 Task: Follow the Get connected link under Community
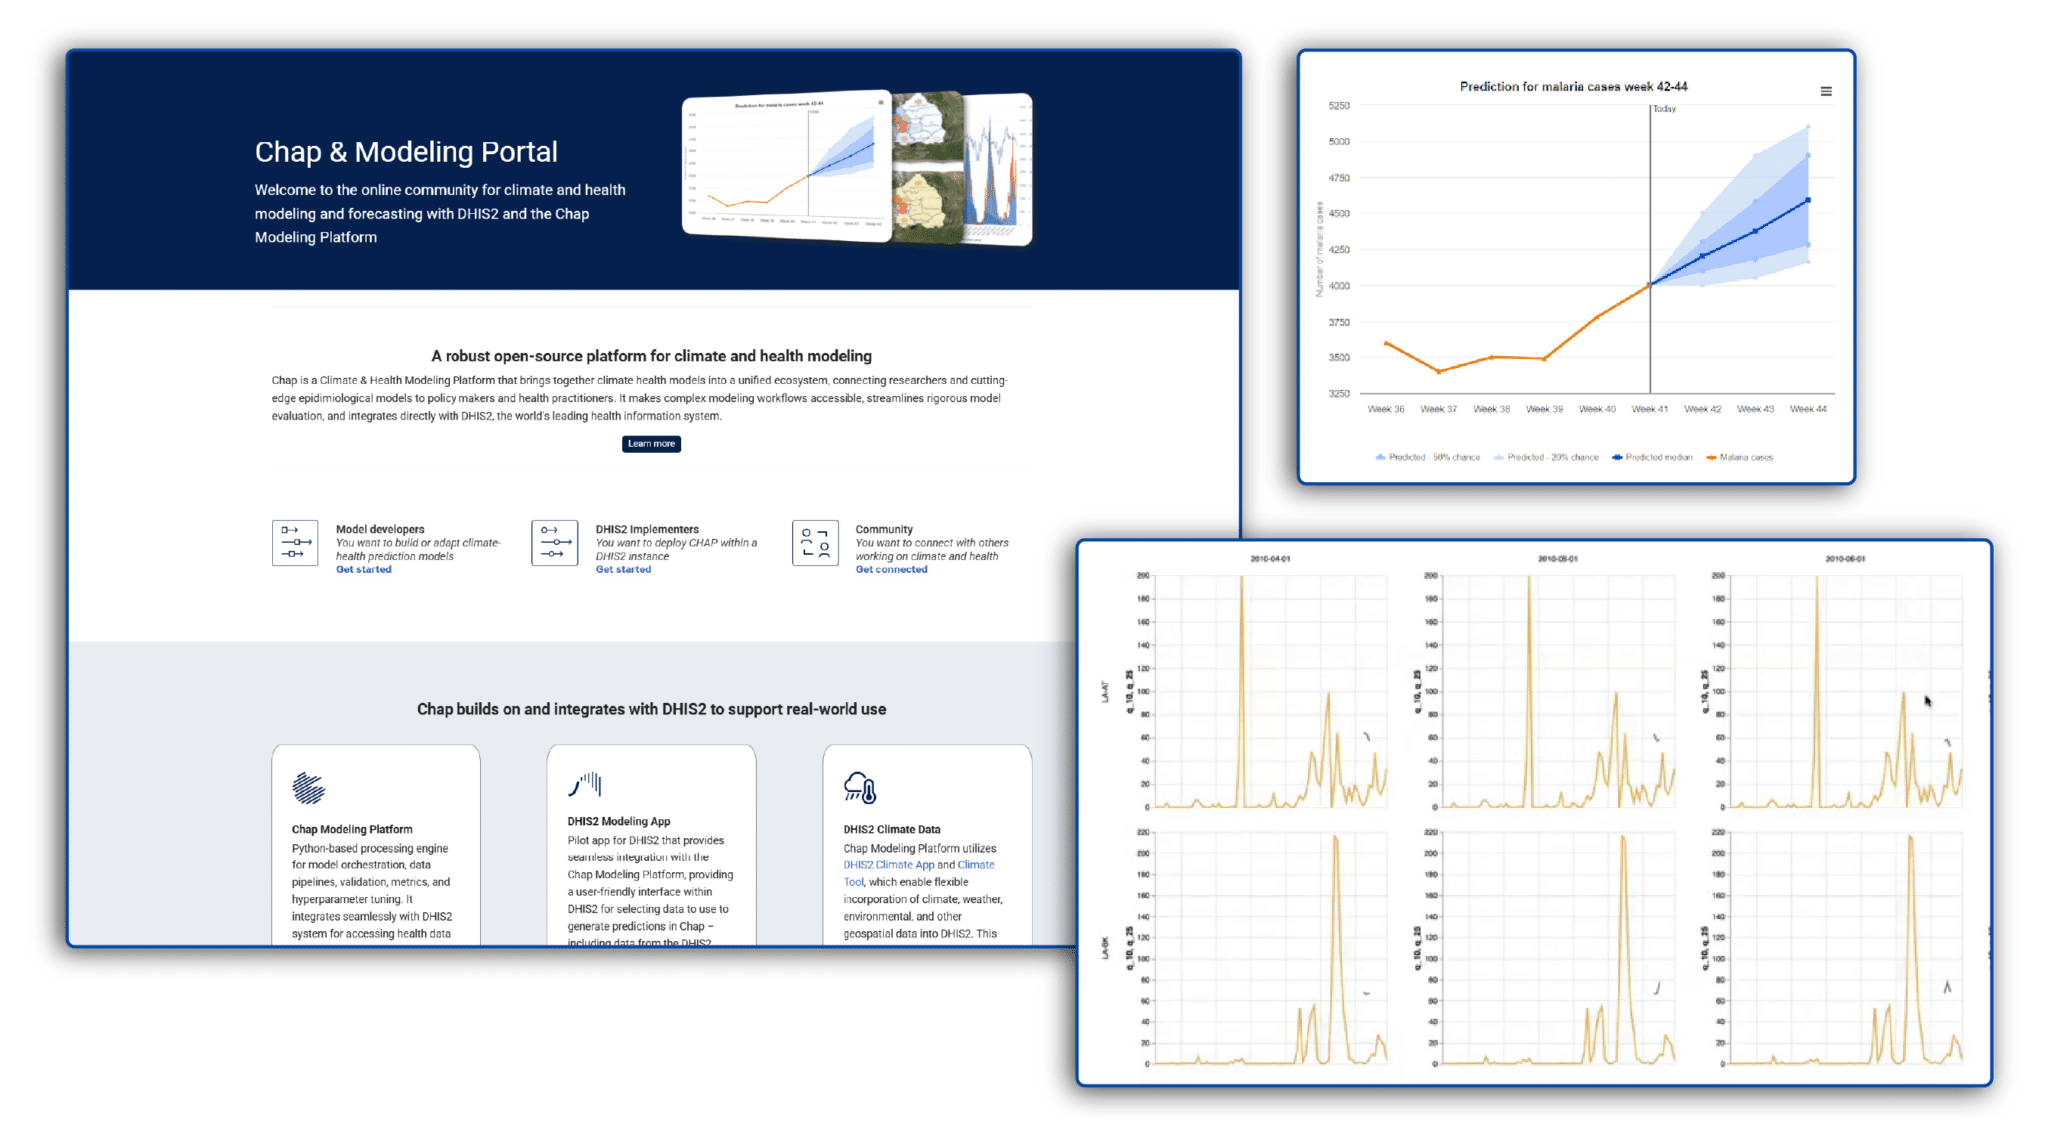891,570
